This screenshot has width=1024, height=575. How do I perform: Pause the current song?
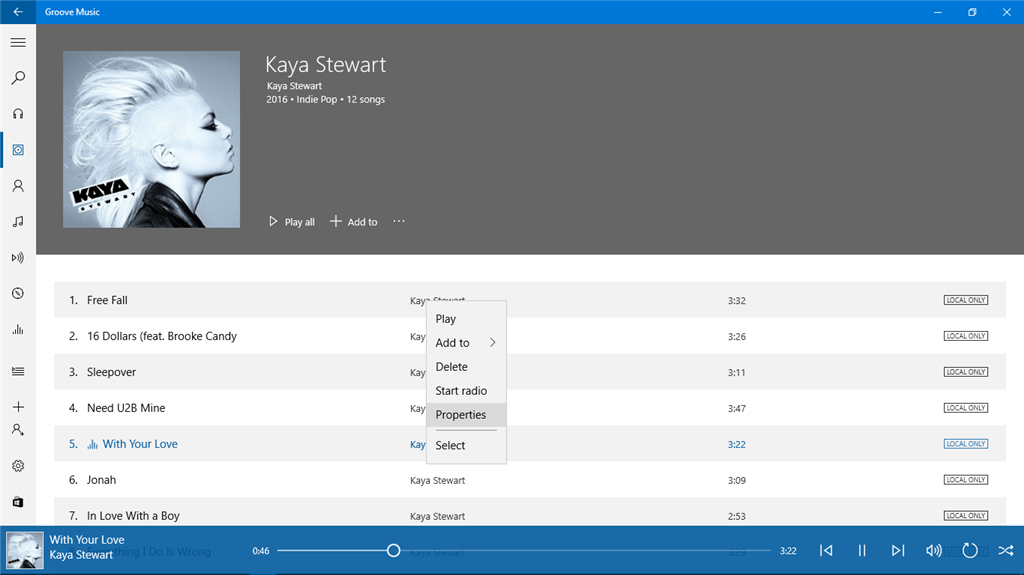tap(862, 551)
